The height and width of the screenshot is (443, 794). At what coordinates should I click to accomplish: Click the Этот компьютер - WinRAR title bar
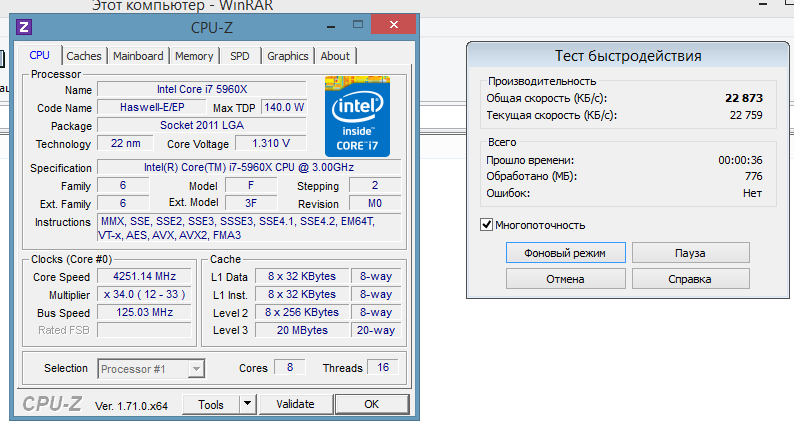pyautogui.click(x=182, y=6)
